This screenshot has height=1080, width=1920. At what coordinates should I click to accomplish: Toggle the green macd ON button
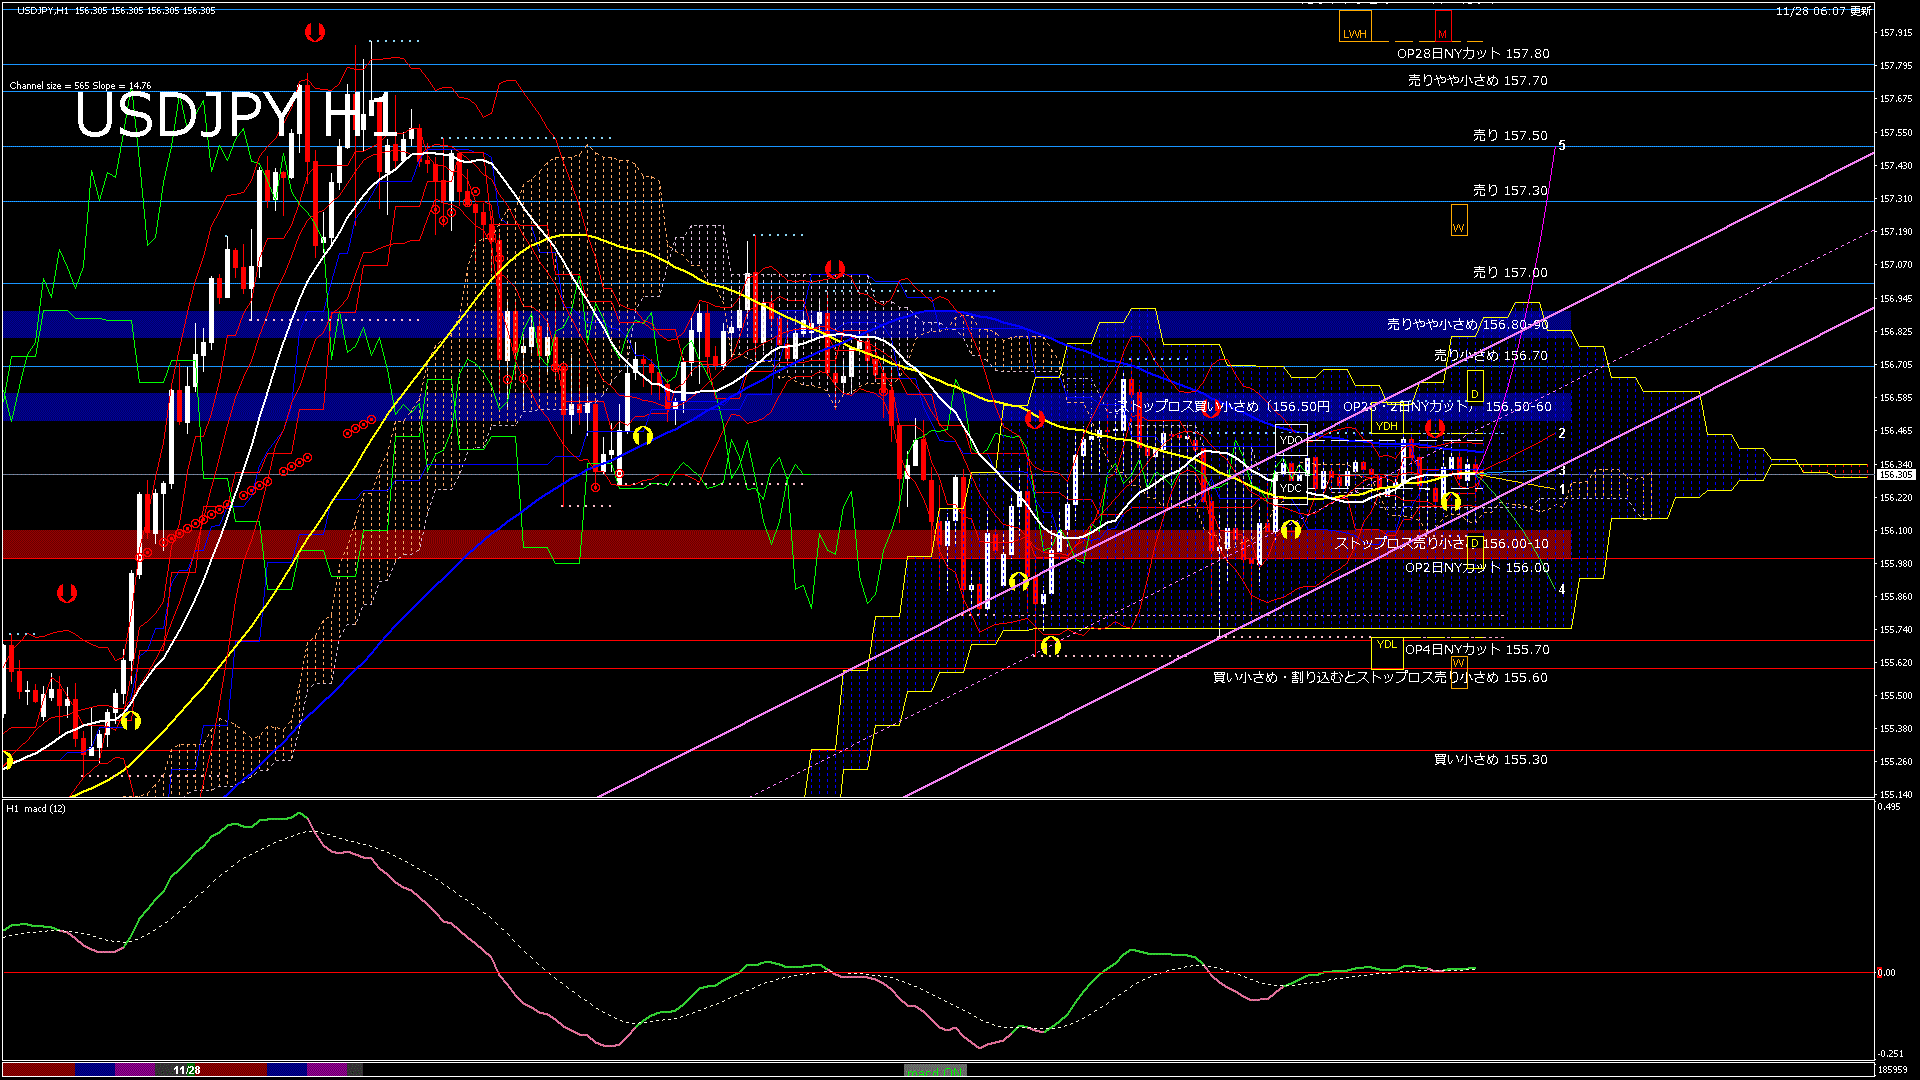[x=935, y=1071]
